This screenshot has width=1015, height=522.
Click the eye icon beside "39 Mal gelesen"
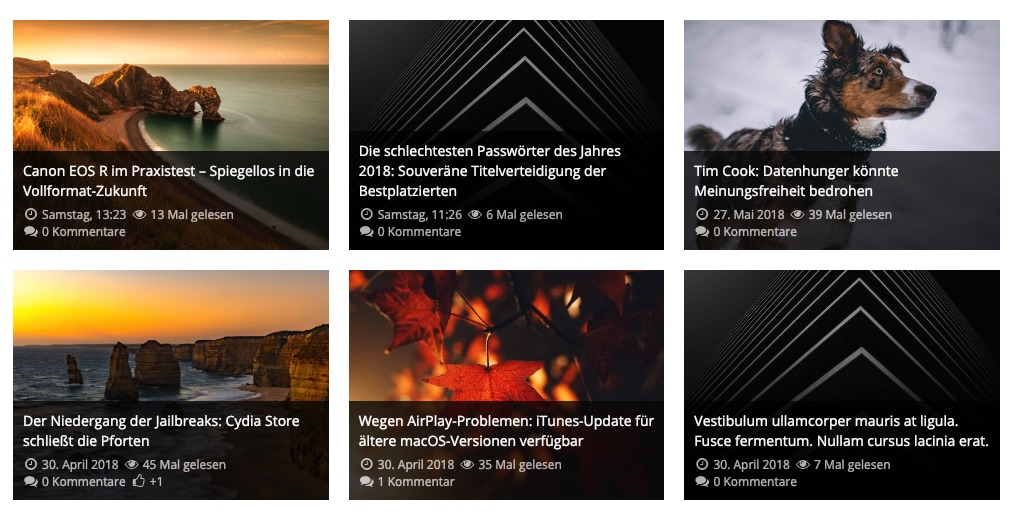pyautogui.click(x=798, y=215)
